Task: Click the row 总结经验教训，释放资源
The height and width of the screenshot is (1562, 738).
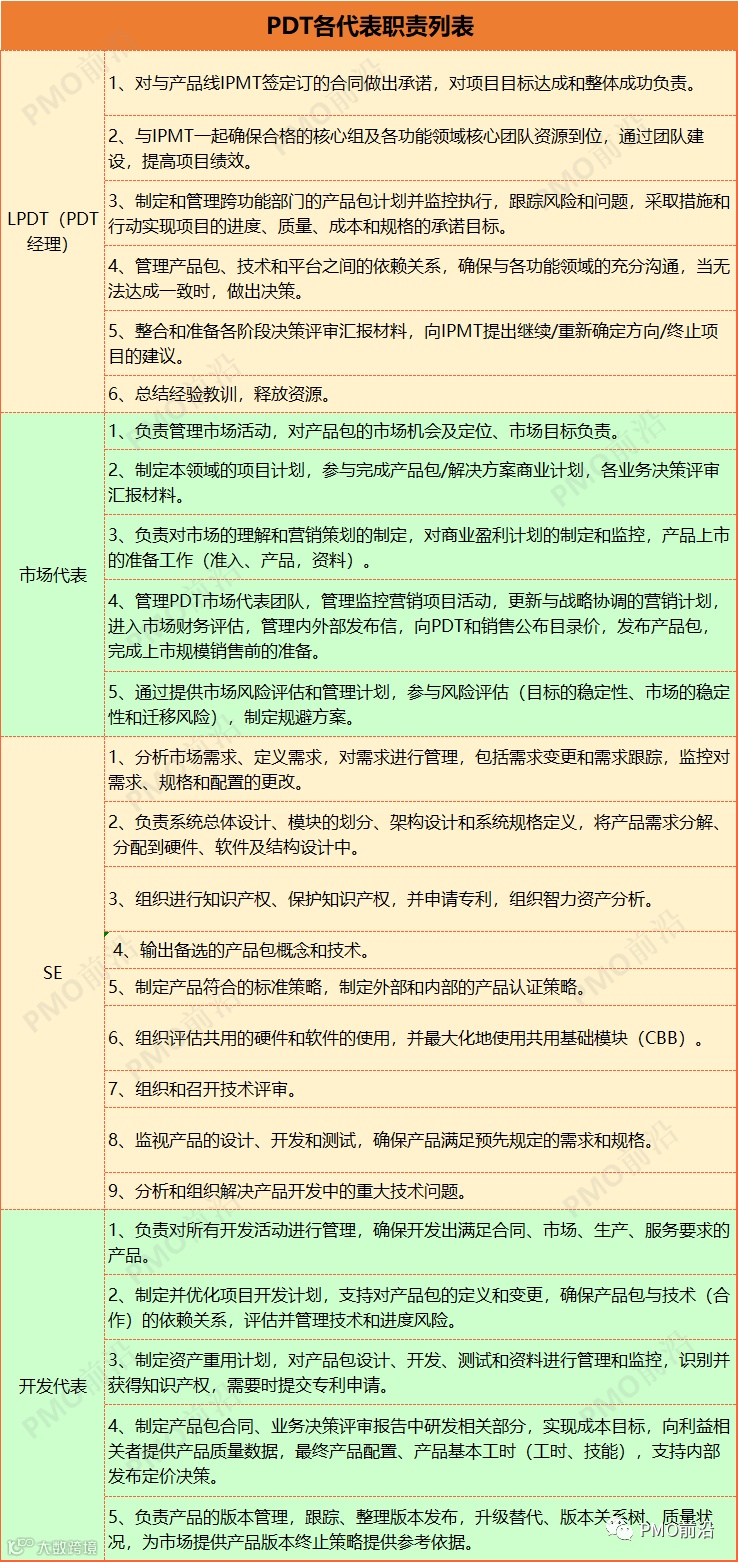Action: coord(420,393)
